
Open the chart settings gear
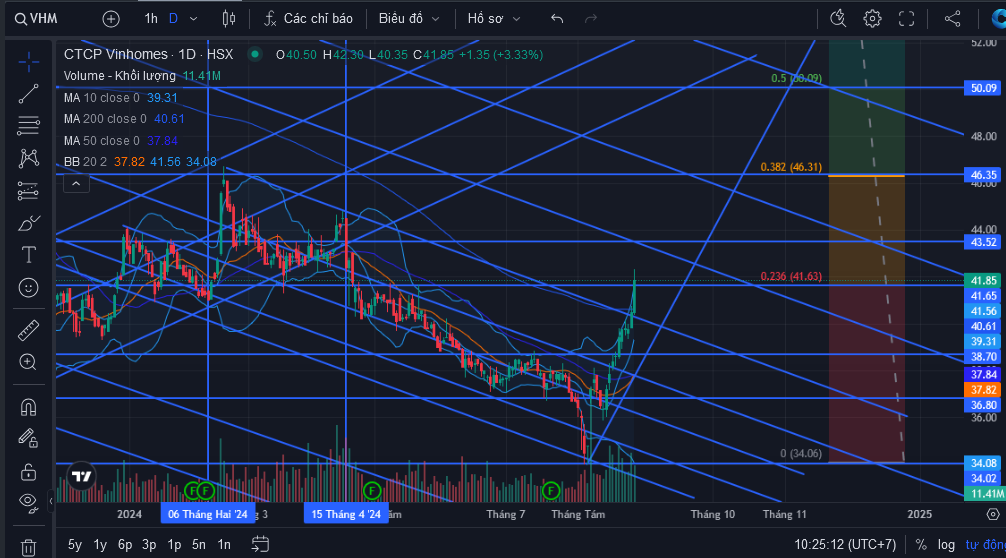(872, 19)
